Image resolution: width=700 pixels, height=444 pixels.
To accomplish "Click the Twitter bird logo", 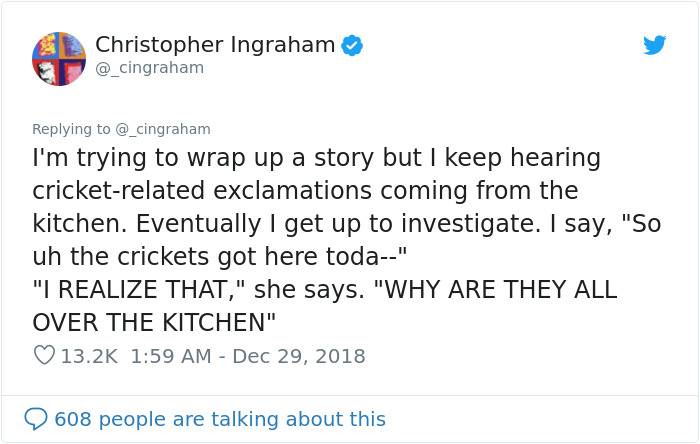I will coord(654,45).
